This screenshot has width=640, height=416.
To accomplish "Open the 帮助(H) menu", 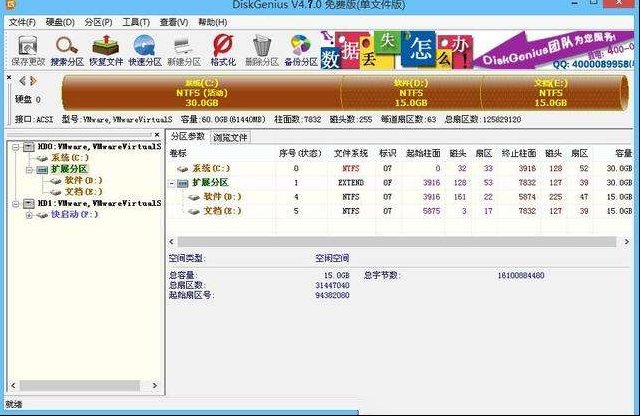I will [212, 22].
